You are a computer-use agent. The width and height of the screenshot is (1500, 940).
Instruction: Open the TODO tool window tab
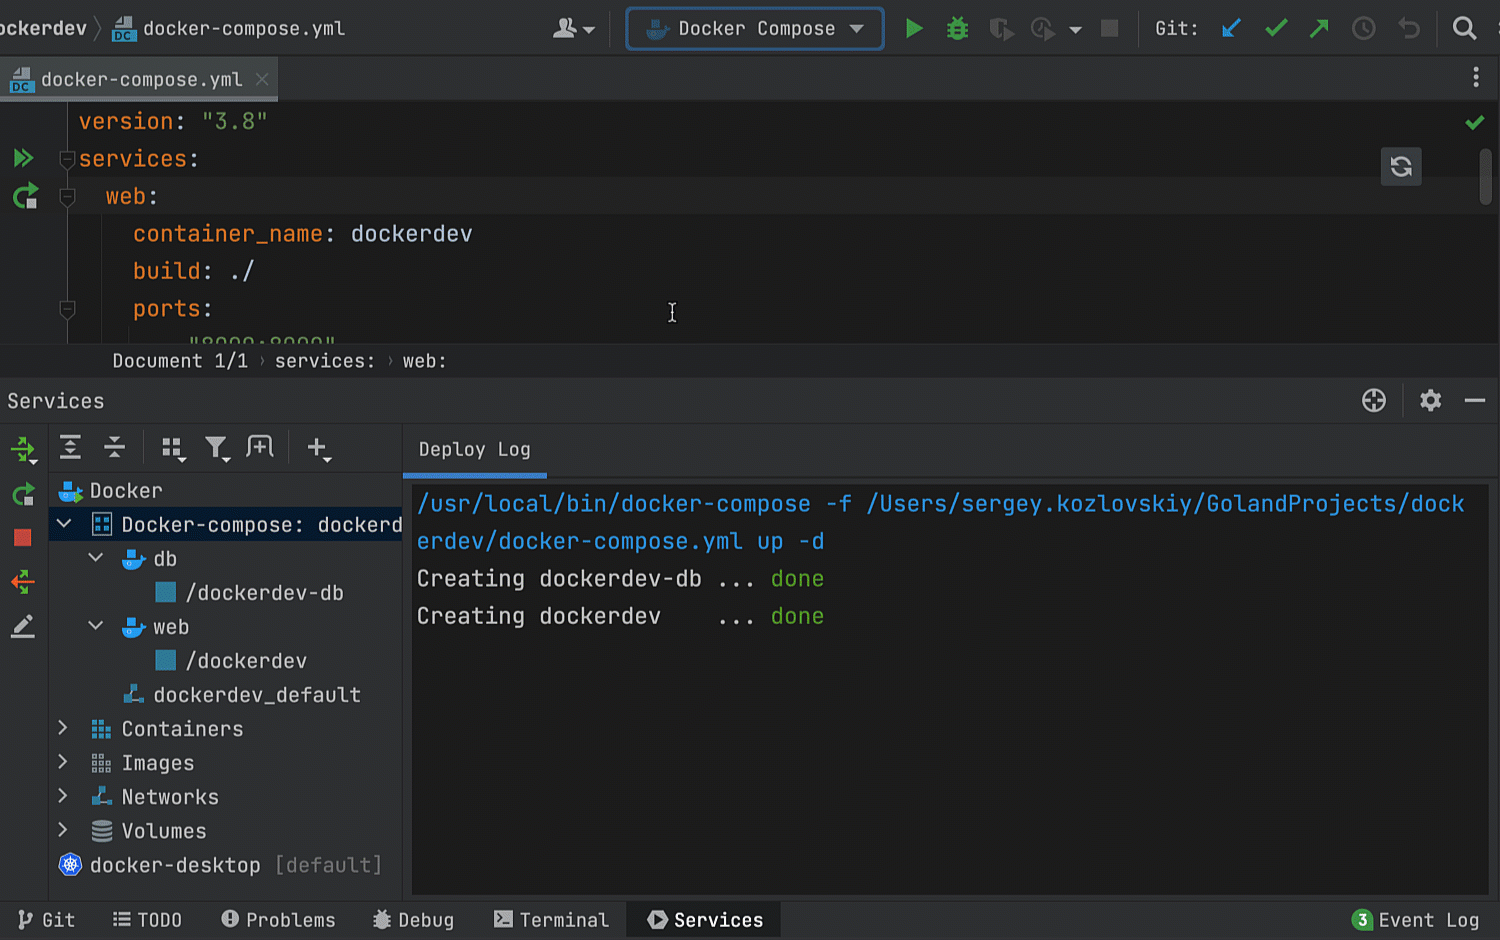tap(147, 920)
